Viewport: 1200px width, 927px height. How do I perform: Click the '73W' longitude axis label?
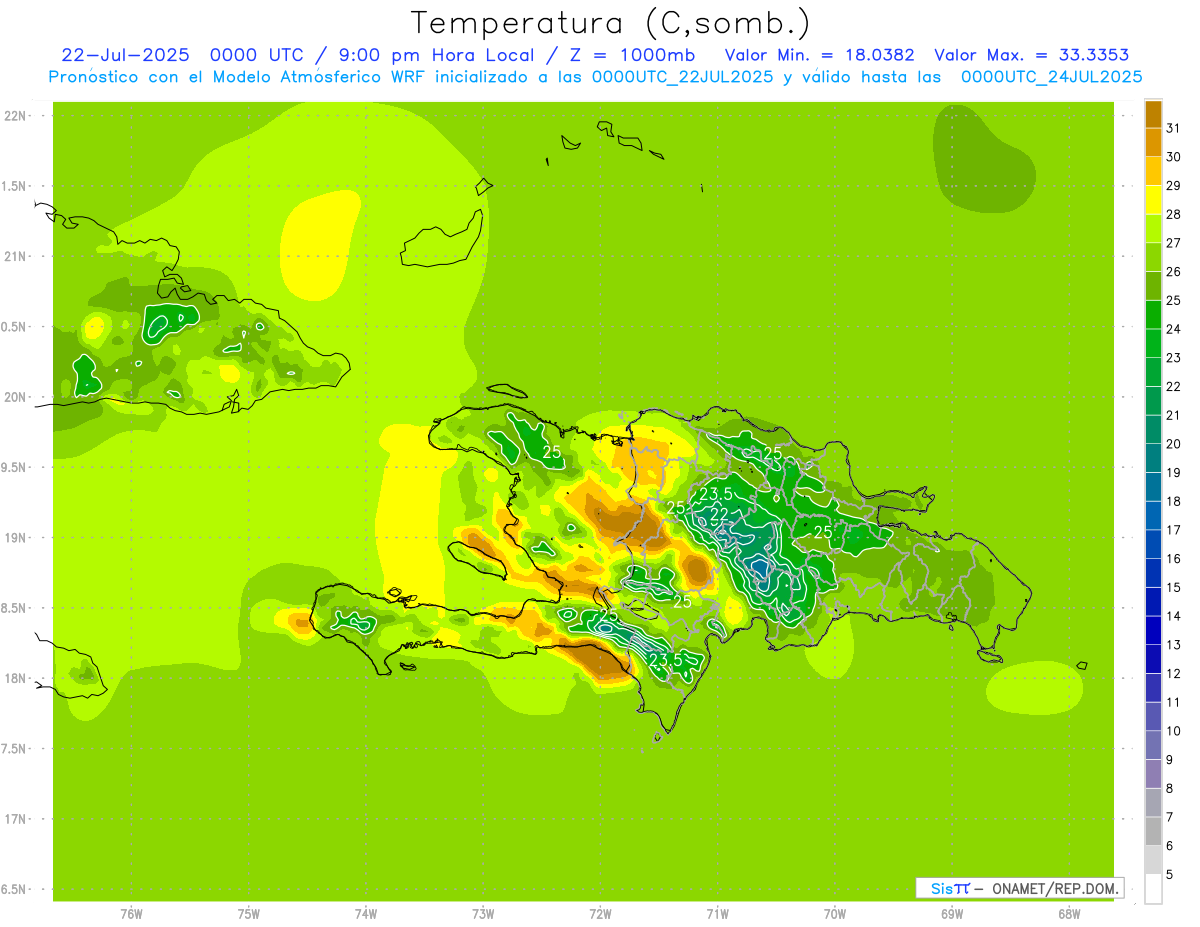coord(483,914)
